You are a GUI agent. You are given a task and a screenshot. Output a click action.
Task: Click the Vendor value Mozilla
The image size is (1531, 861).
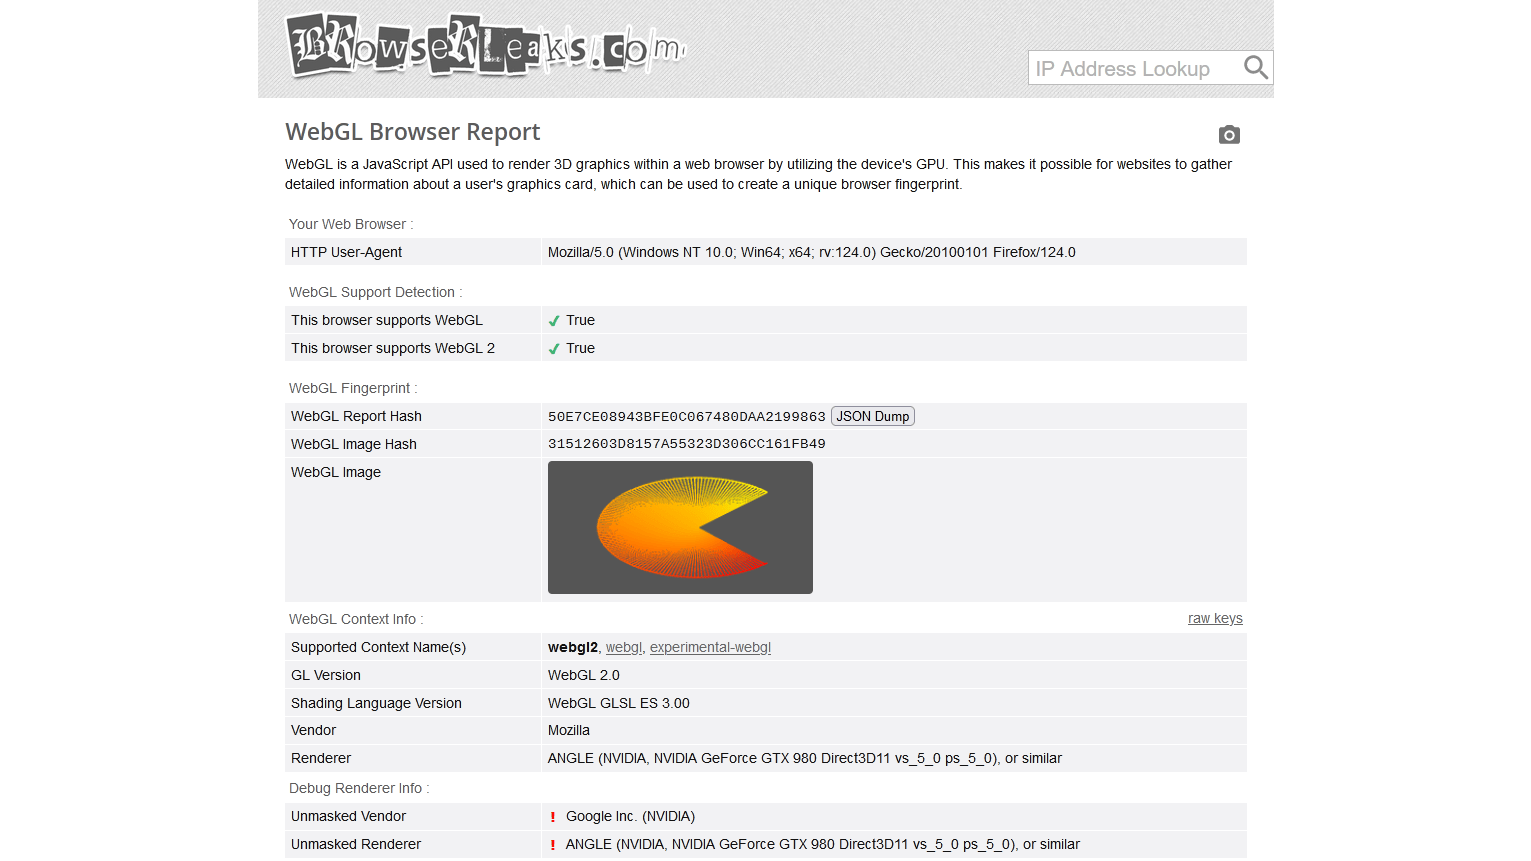[569, 730]
